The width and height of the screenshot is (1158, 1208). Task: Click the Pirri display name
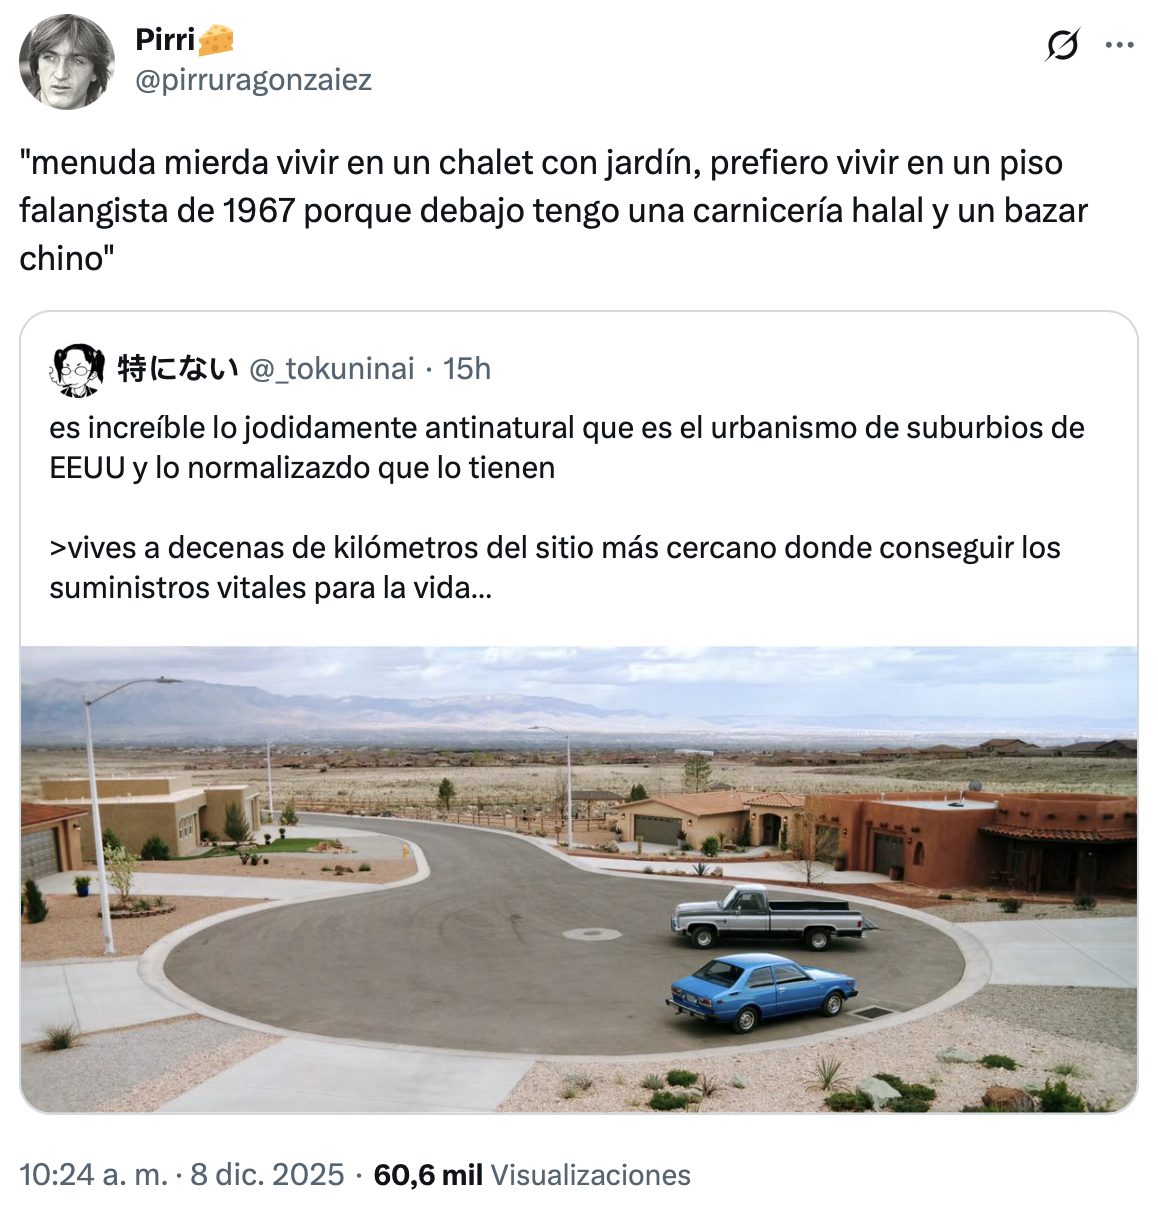coord(165,40)
